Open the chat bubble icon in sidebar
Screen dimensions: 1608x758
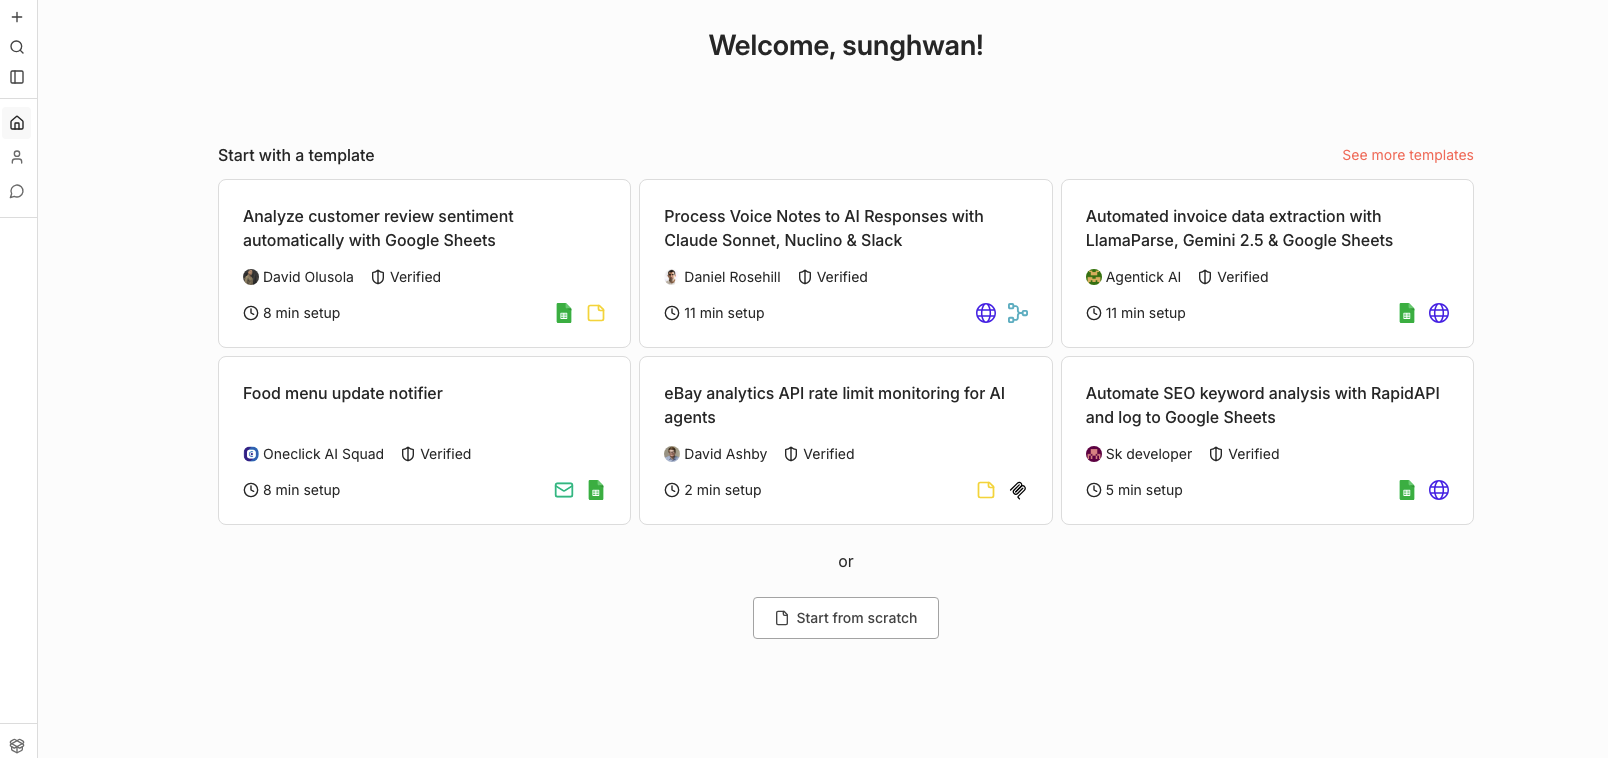pos(17,191)
